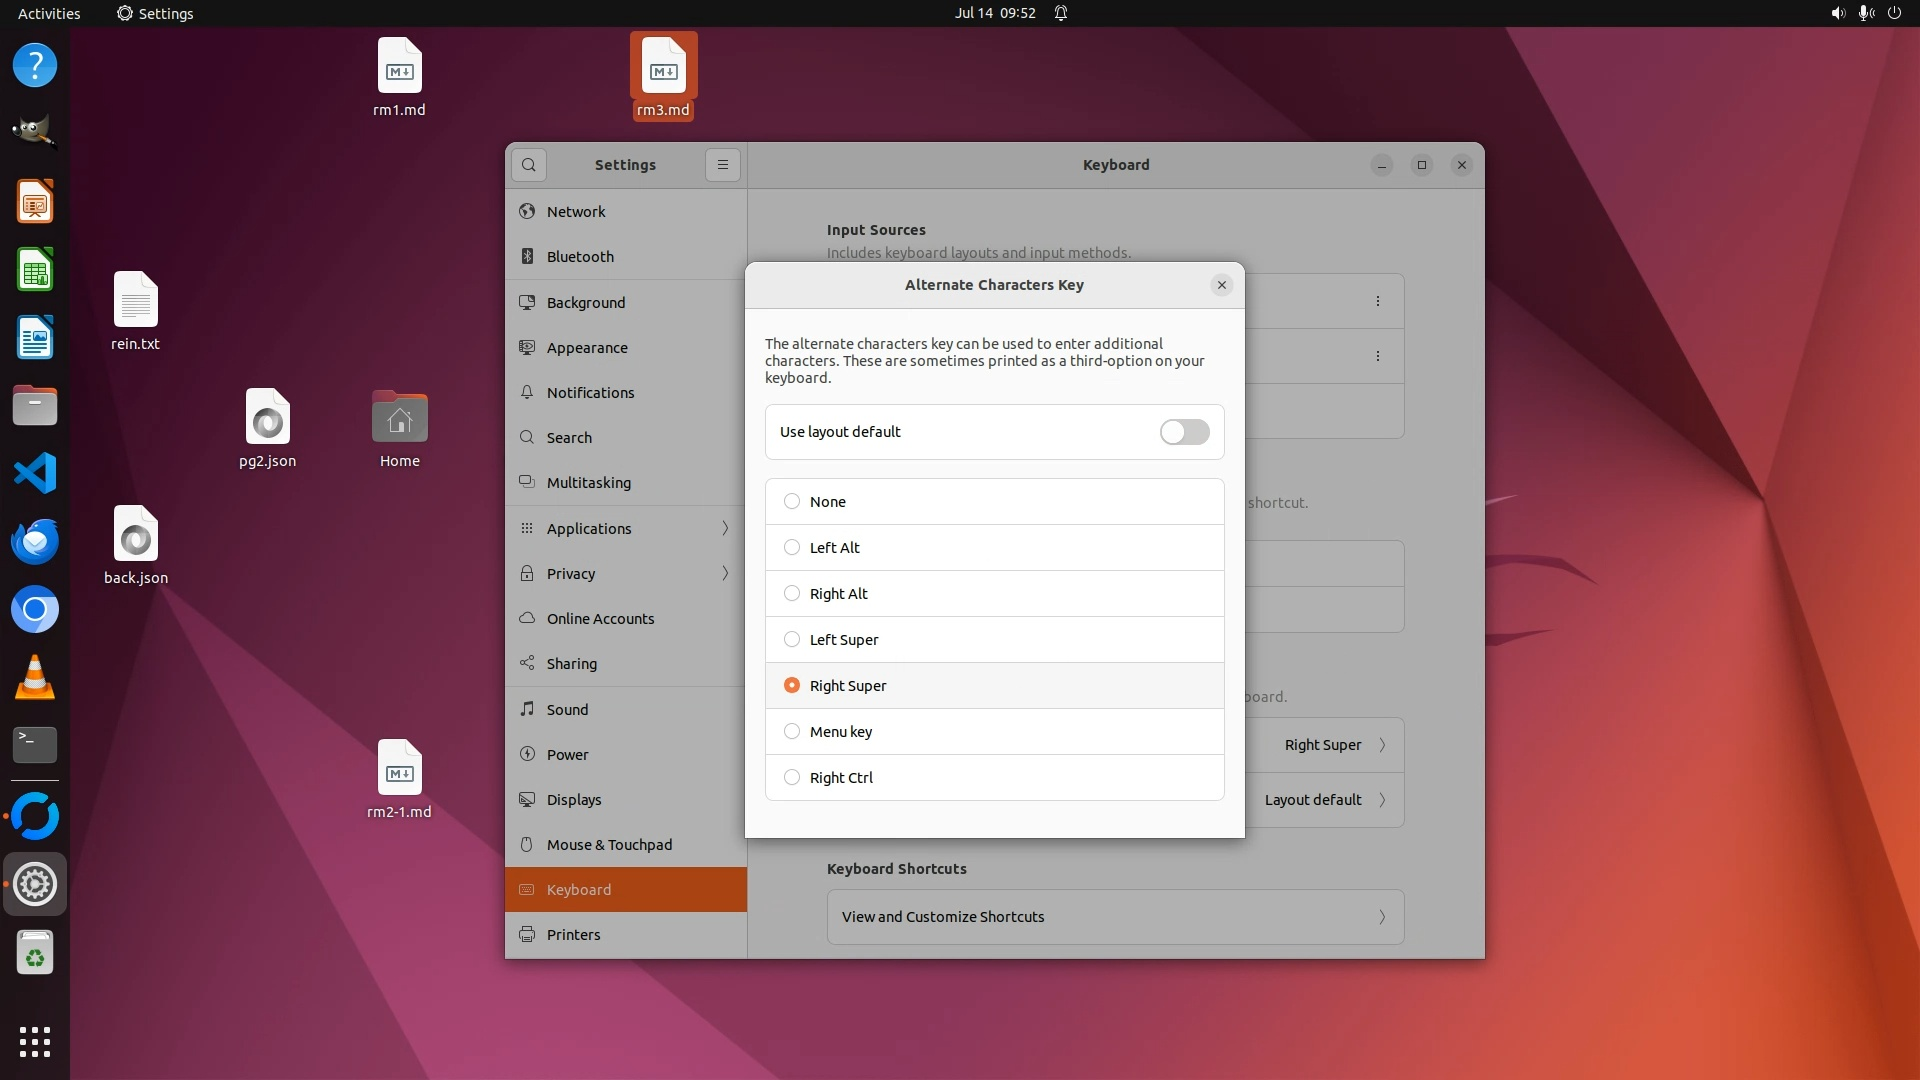Select the Menu key radio option
The height and width of the screenshot is (1080, 1920).
(x=792, y=732)
